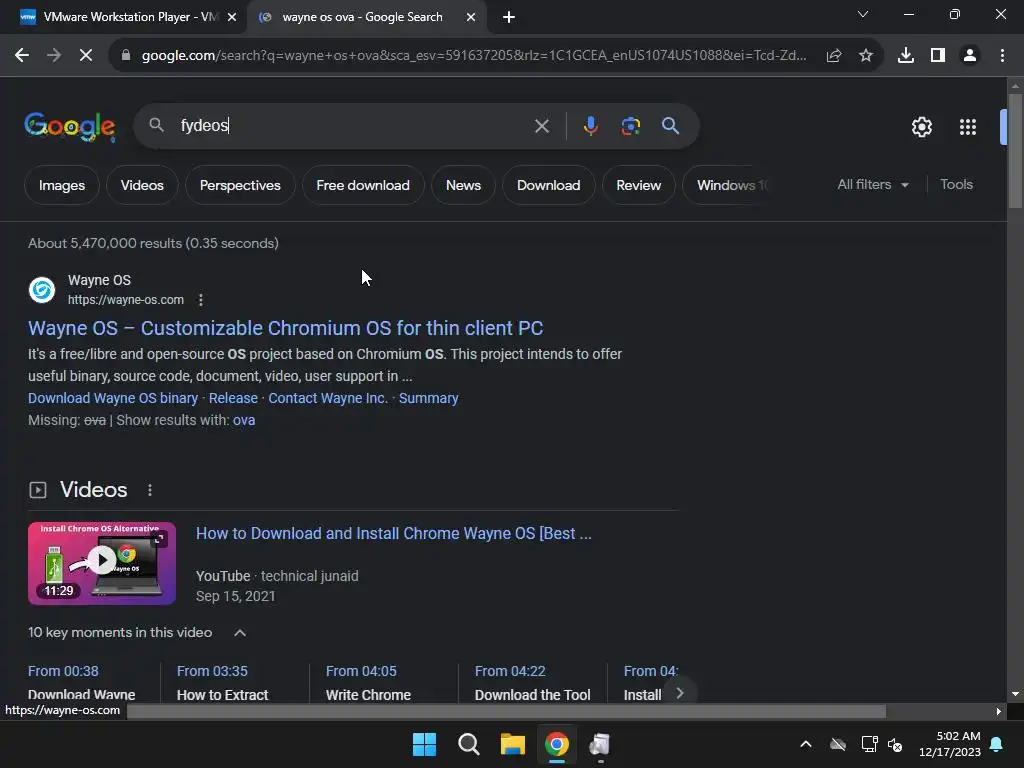Open the share this page icon
1024x768 pixels.
coord(834,56)
